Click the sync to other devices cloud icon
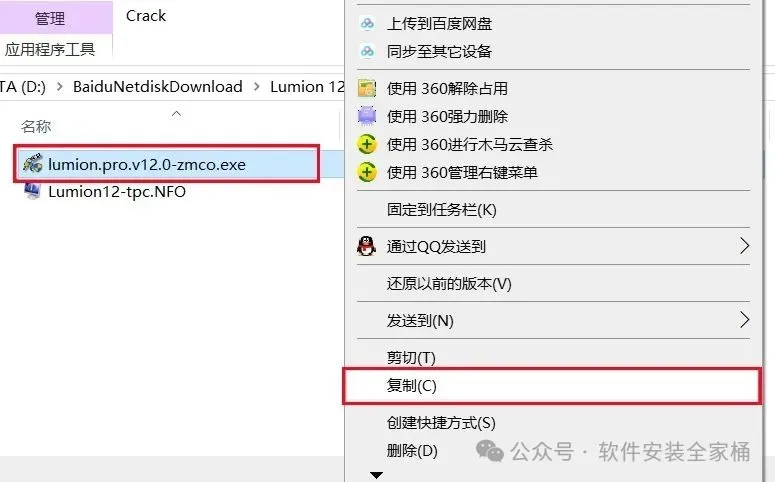The height and width of the screenshot is (482, 775). coord(367,51)
